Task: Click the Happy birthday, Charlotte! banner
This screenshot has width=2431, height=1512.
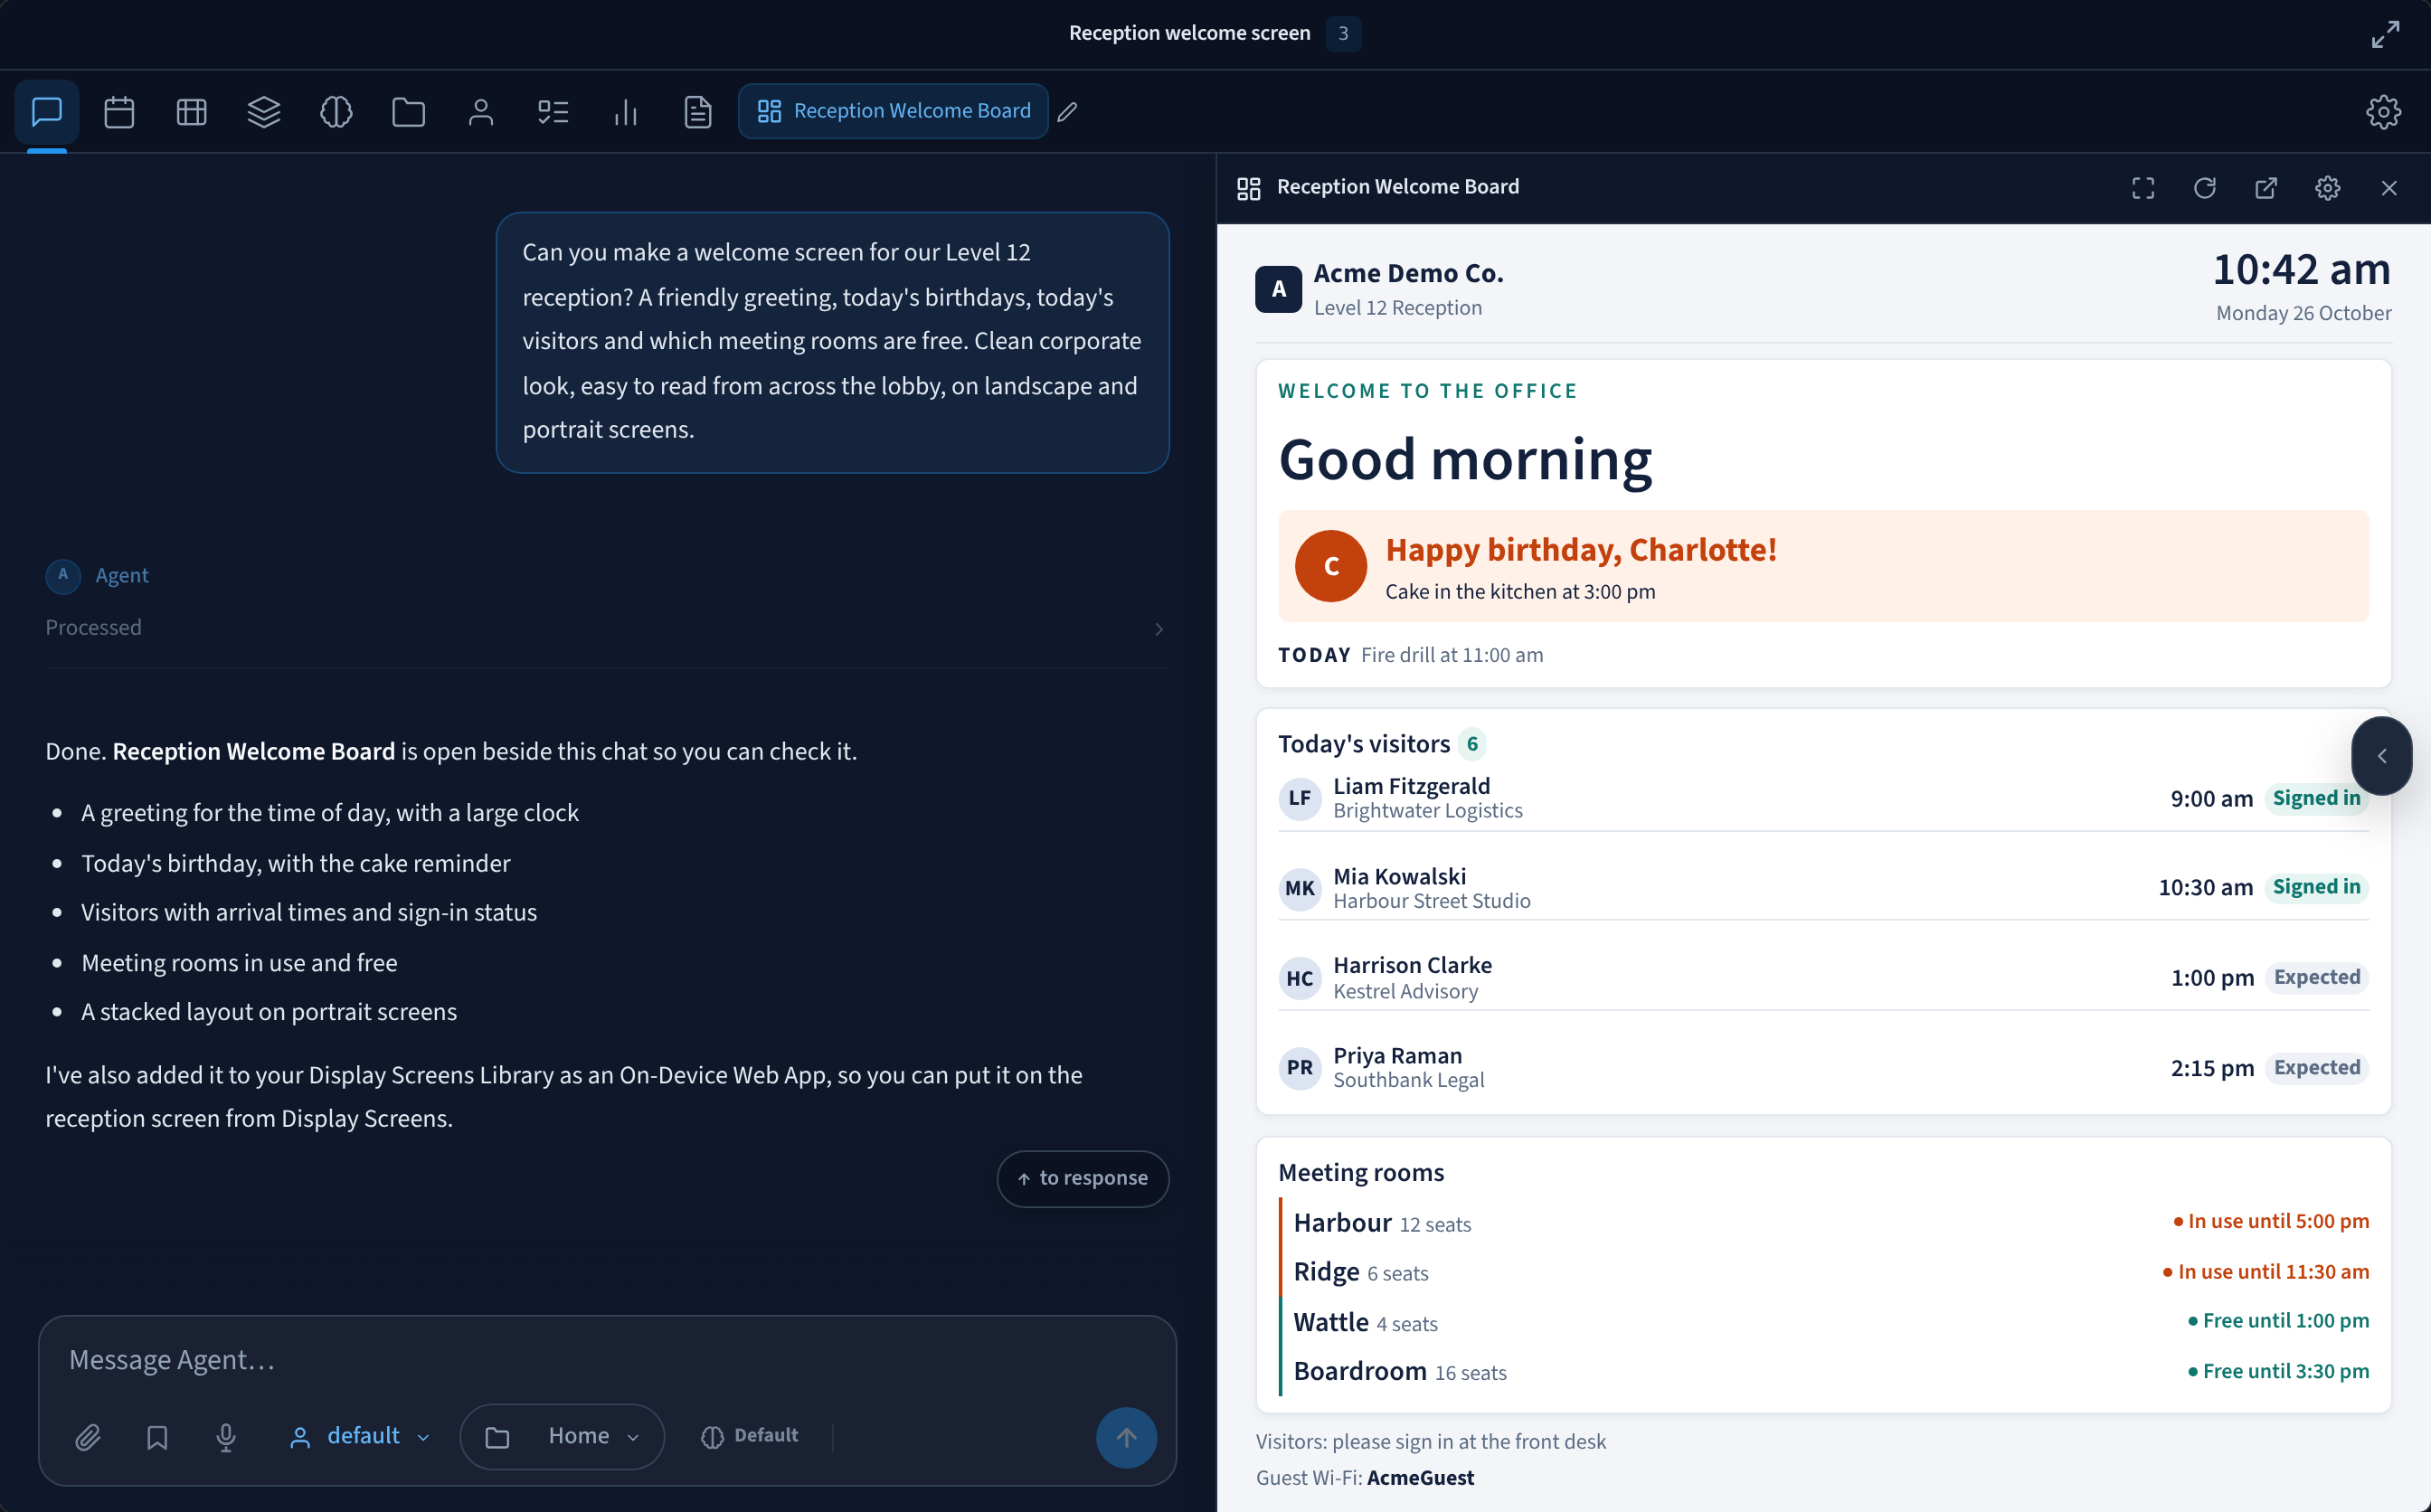Action: tap(1823, 566)
